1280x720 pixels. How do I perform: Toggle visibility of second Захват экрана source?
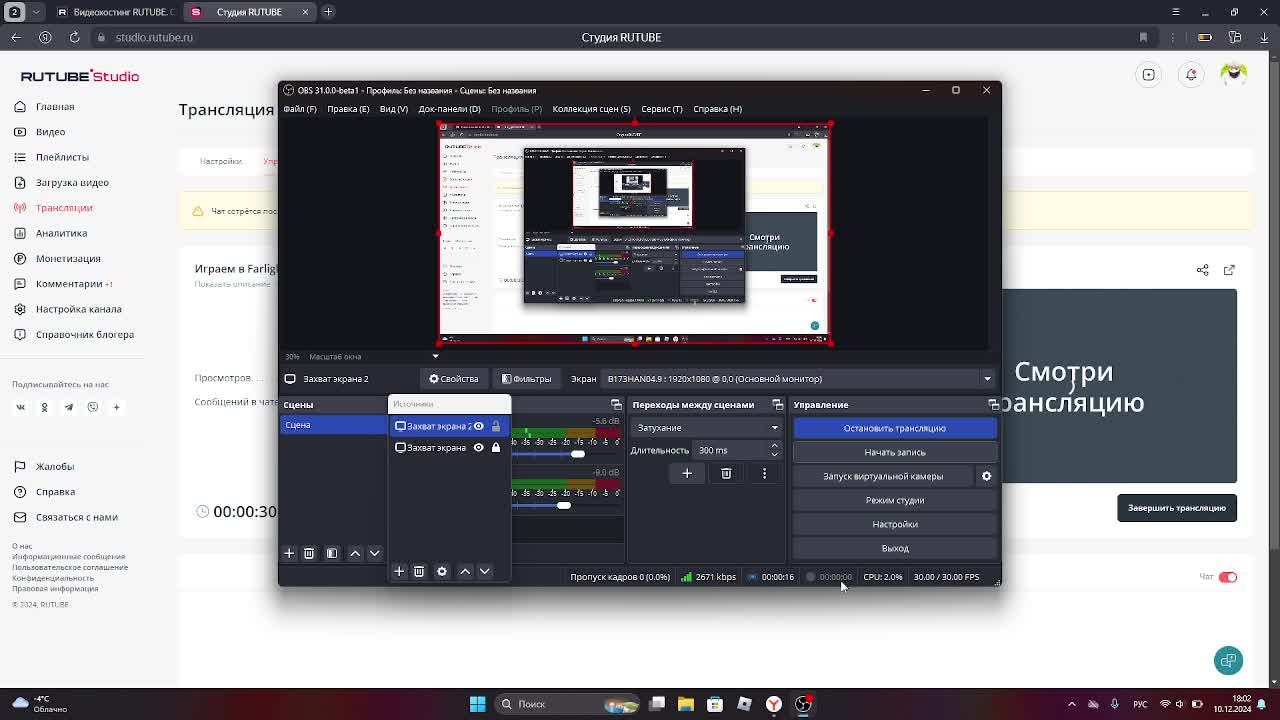click(478, 448)
